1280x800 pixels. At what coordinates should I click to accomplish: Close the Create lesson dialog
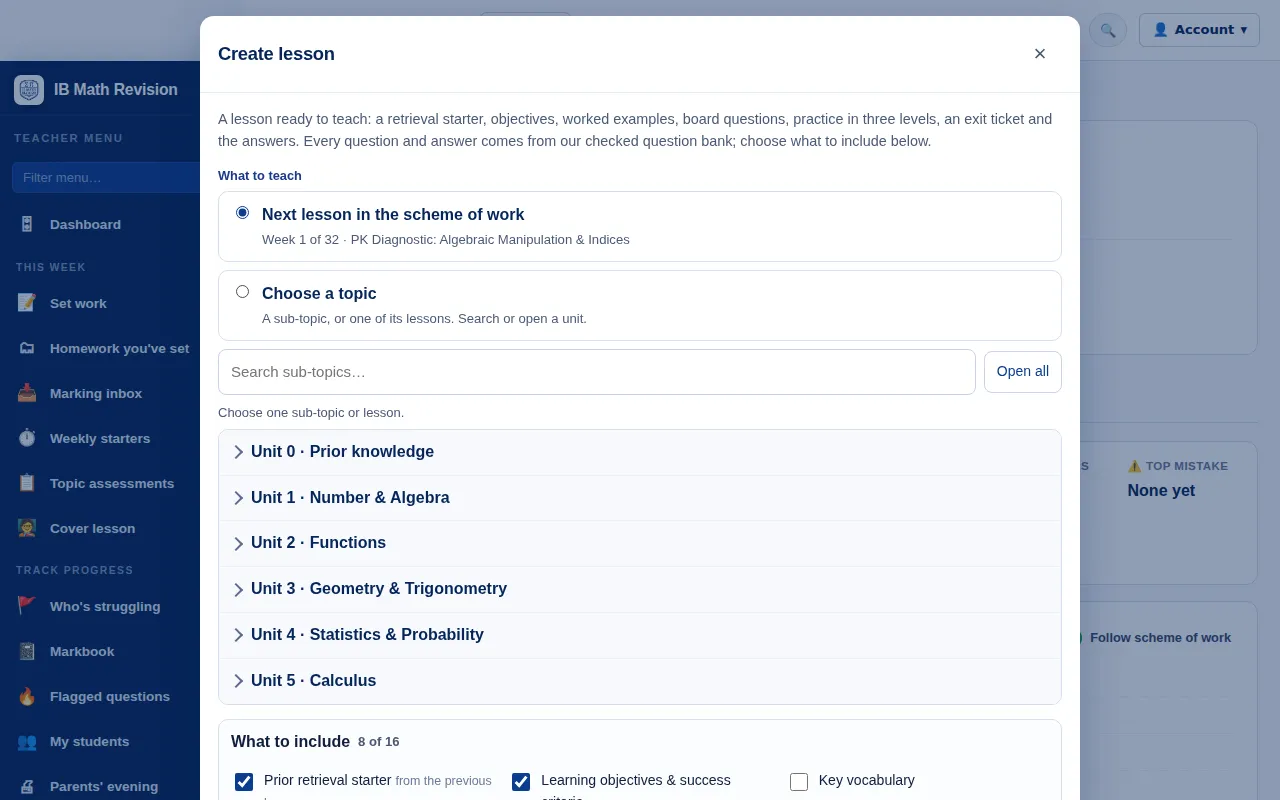[x=1040, y=54]
